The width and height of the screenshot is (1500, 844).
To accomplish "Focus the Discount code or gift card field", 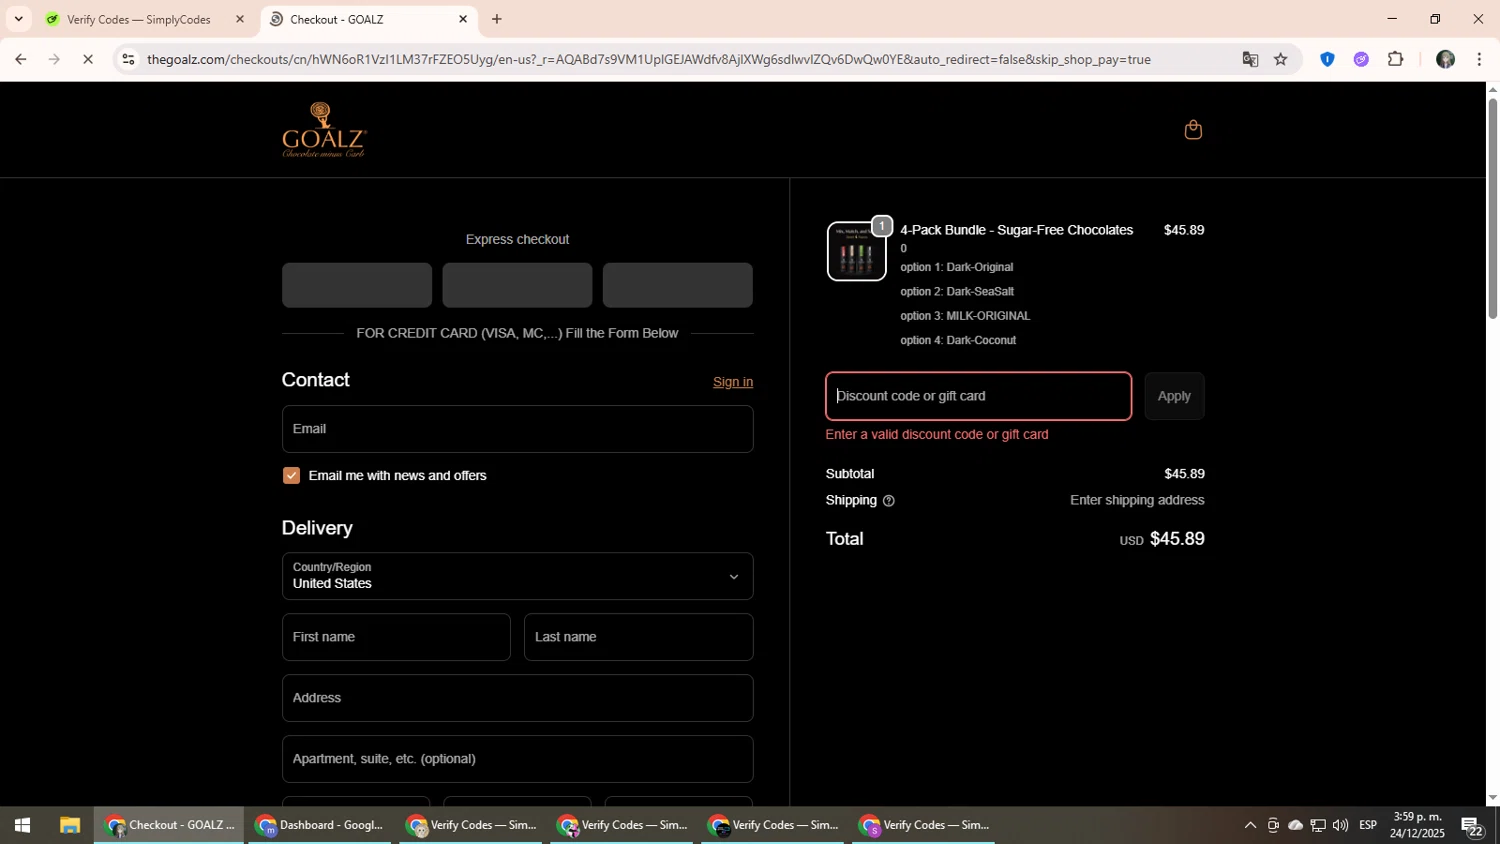I will 978,396.
